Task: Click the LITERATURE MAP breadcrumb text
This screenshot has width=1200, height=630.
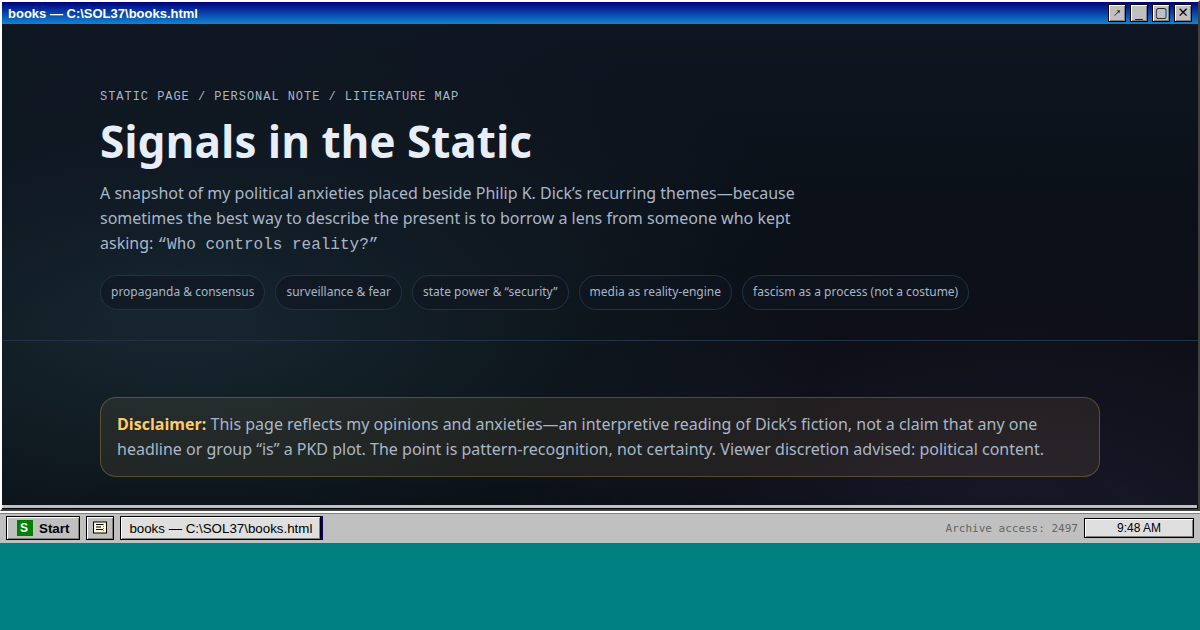Action: (x=401, y=96)
